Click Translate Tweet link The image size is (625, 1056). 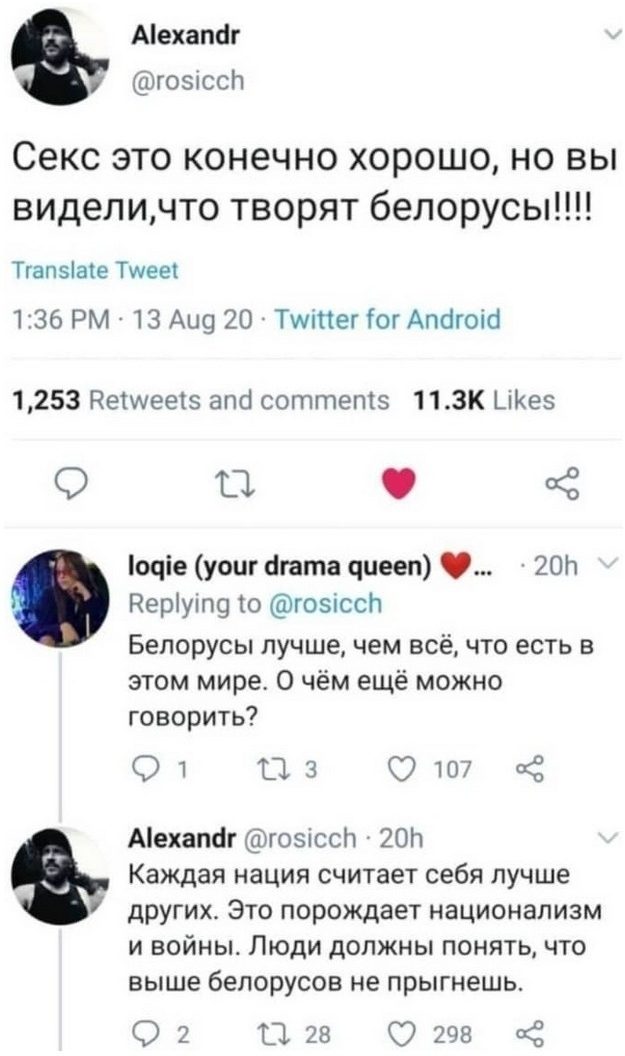click(95, 270)
